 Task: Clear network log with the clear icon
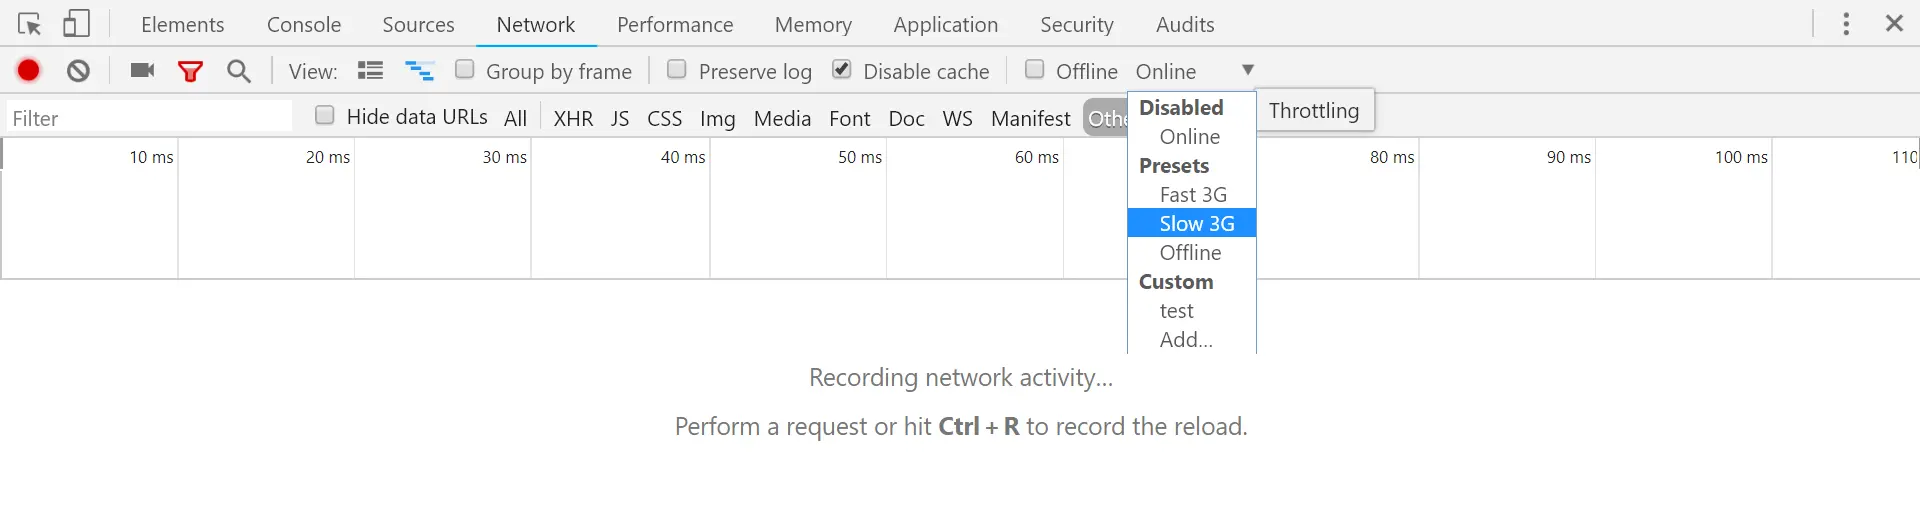79,70
